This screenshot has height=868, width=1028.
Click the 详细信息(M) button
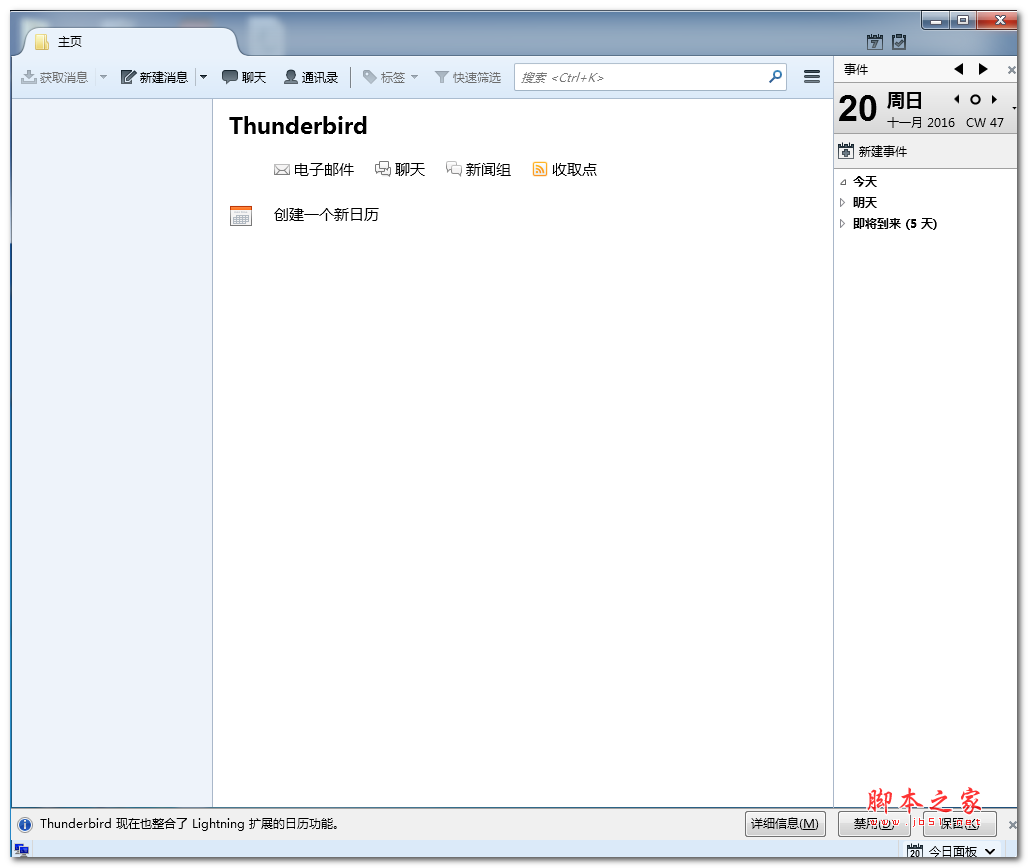click(785, 823)
